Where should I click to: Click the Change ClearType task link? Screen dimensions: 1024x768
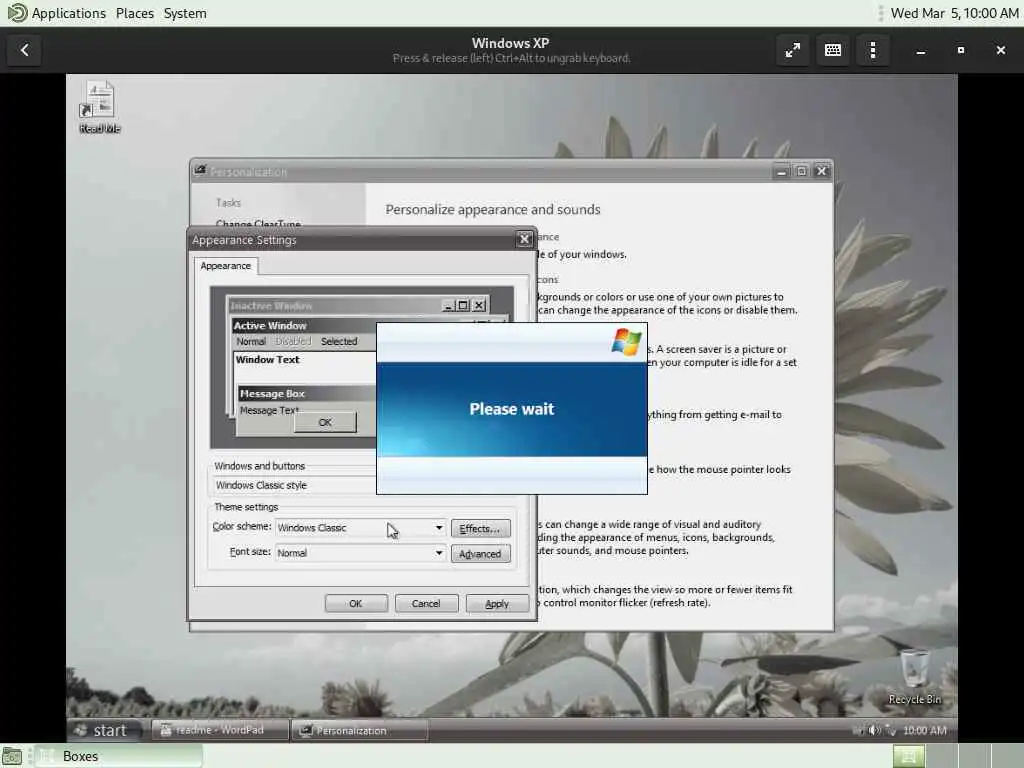point(258,223)
